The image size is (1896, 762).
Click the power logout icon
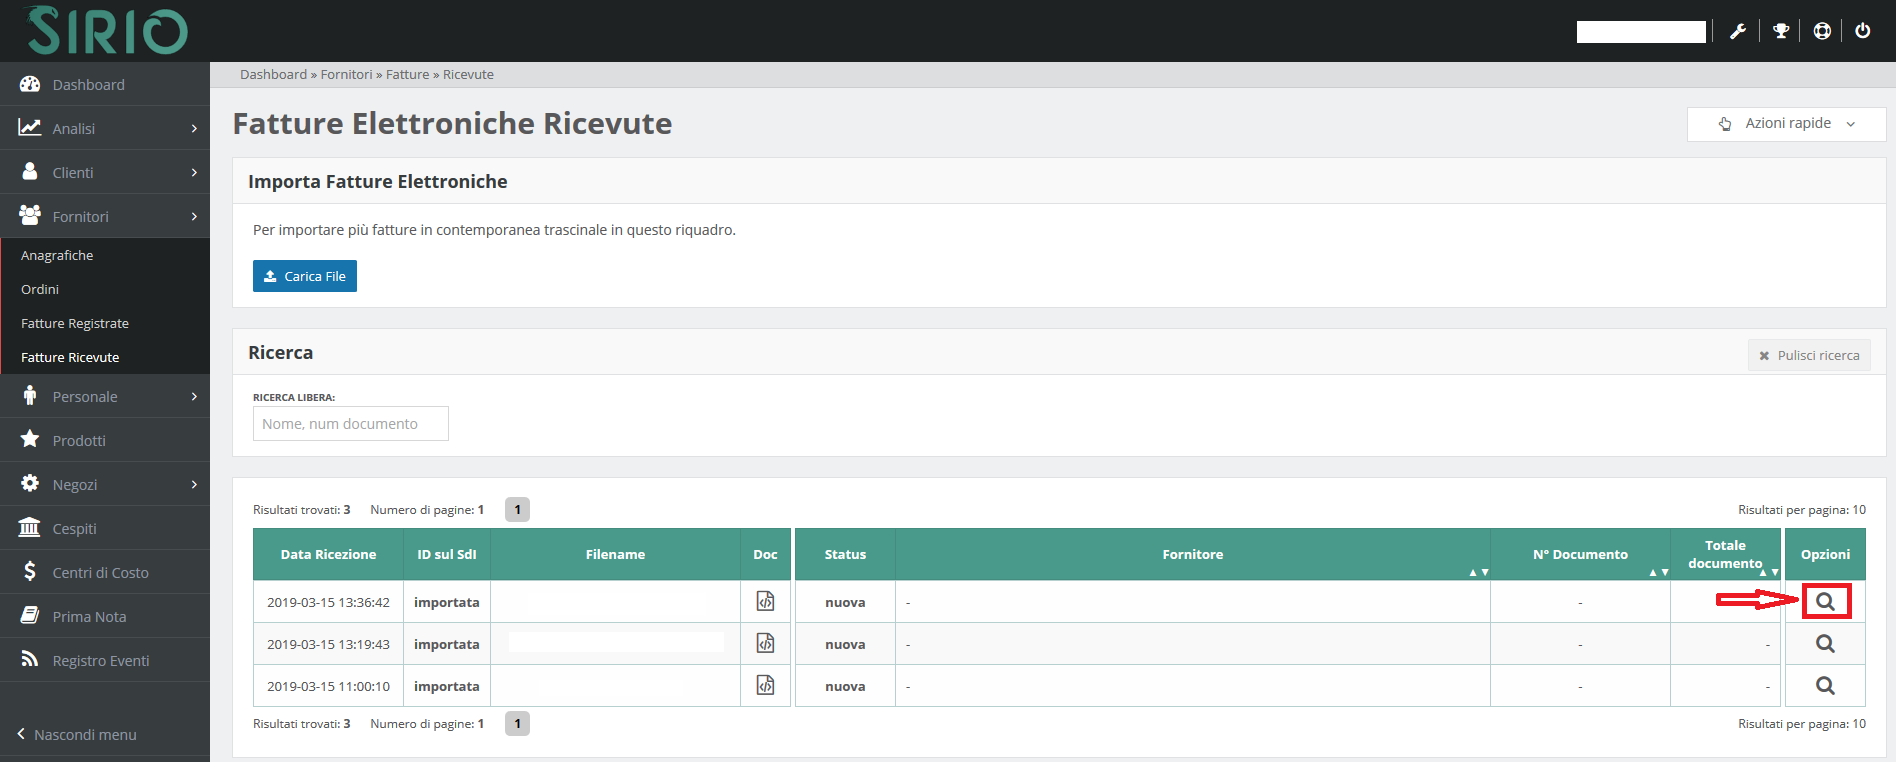click(x=1863, y=31)
